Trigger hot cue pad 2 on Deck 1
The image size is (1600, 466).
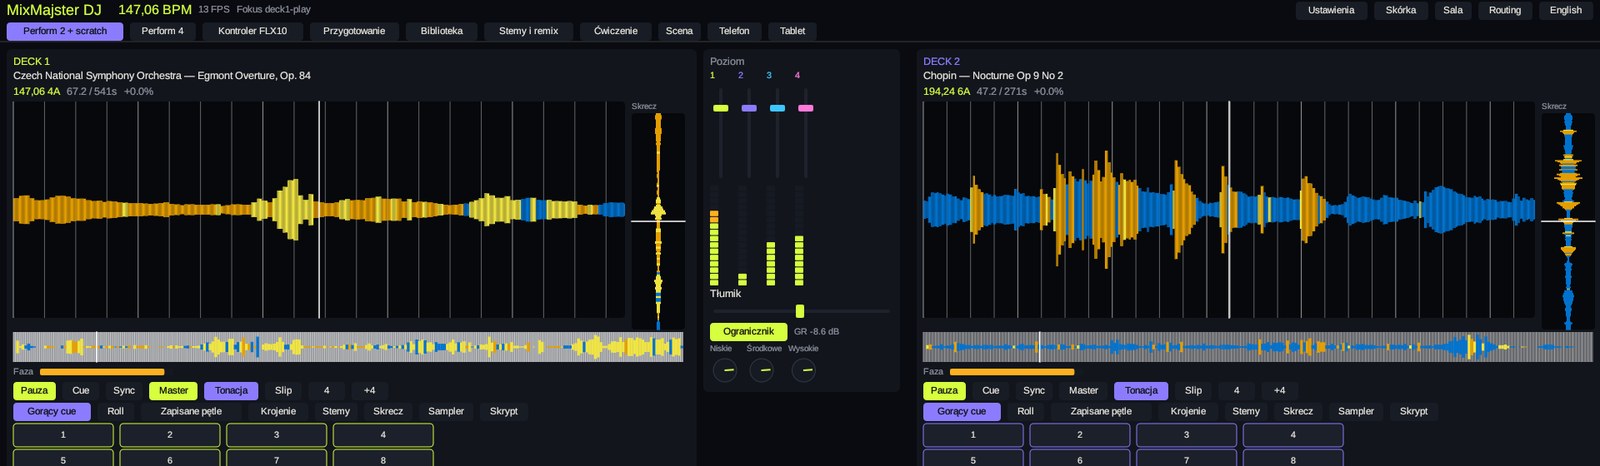point(170,435)
